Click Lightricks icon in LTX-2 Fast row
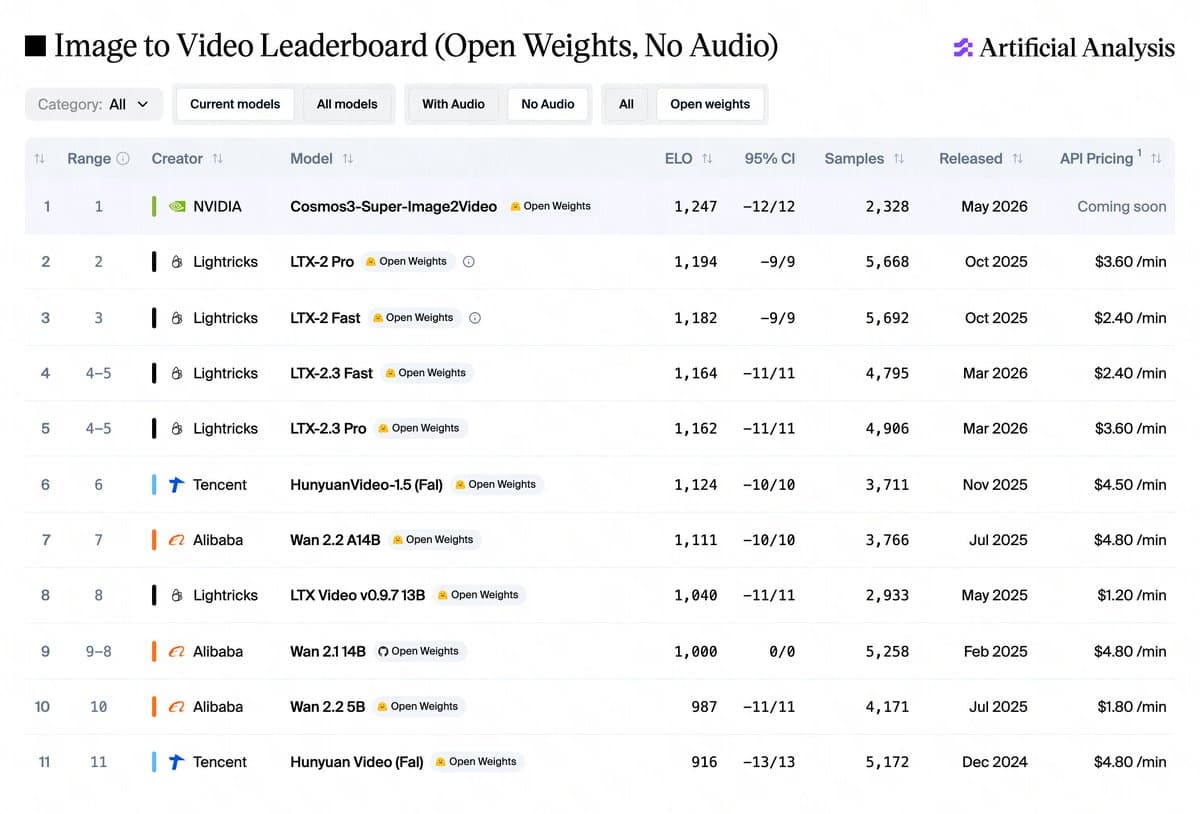1200x814 pixels. [x=177, y=318]
